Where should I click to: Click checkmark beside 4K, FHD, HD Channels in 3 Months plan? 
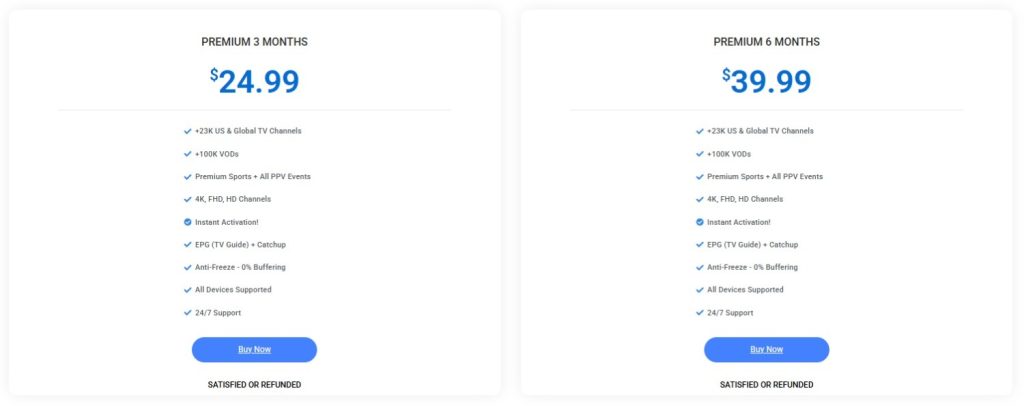(187, 199)
